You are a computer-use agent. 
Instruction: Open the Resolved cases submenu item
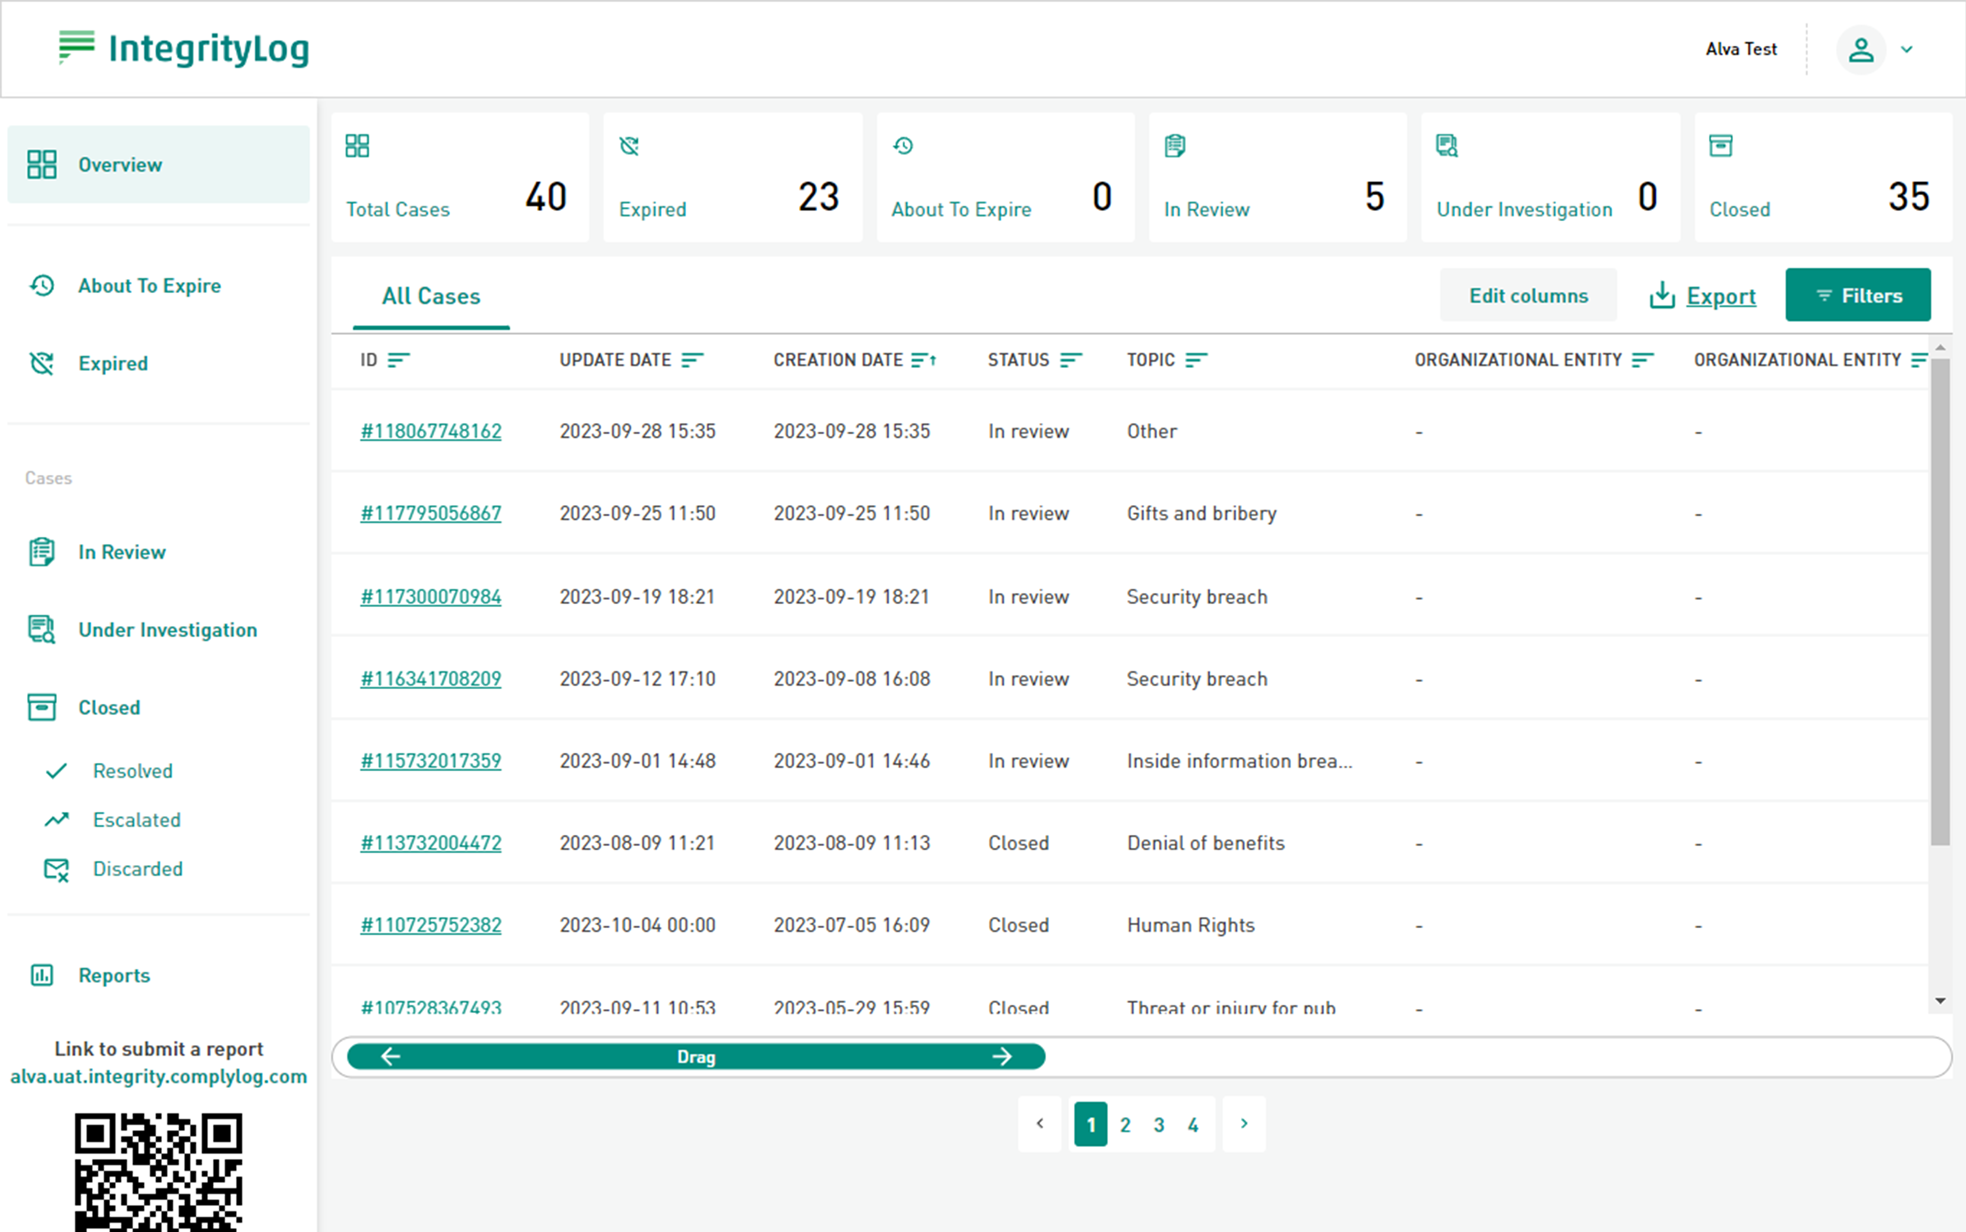[x=132, y=771]
